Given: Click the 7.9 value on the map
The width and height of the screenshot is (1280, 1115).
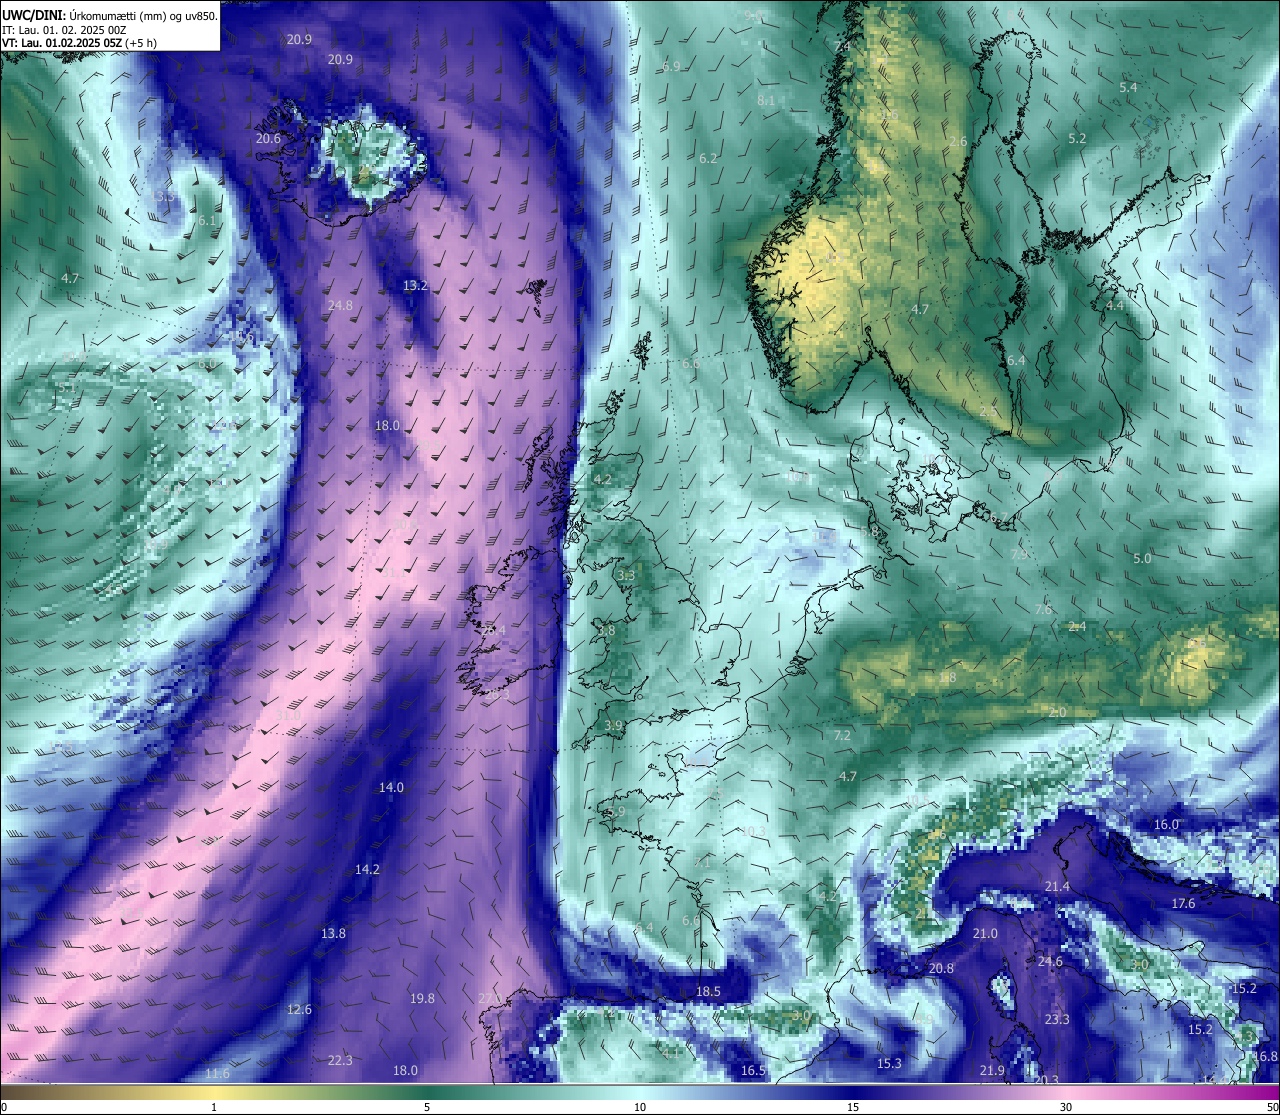Looking at the screenshot, I should click(x=1019, y=555).
